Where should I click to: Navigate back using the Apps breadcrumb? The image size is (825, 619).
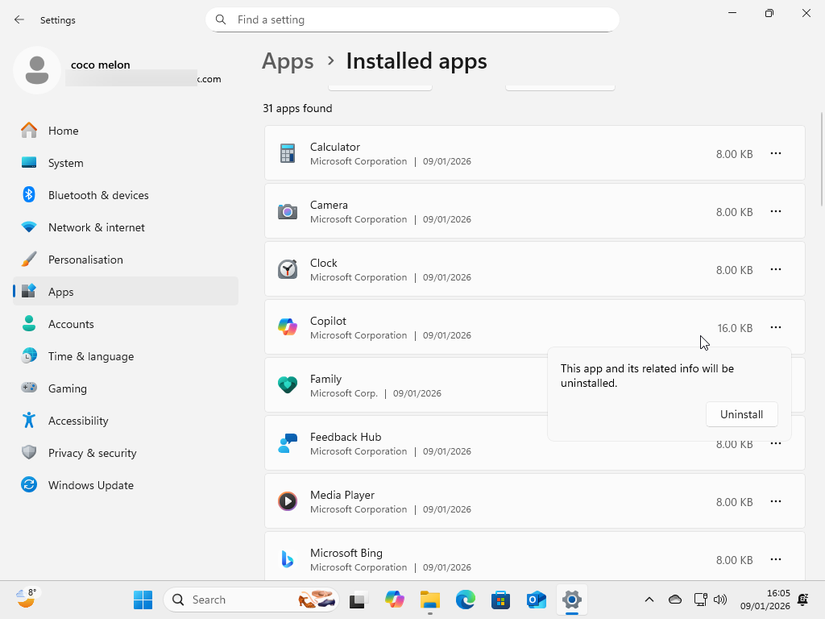(x=288, y=61)
